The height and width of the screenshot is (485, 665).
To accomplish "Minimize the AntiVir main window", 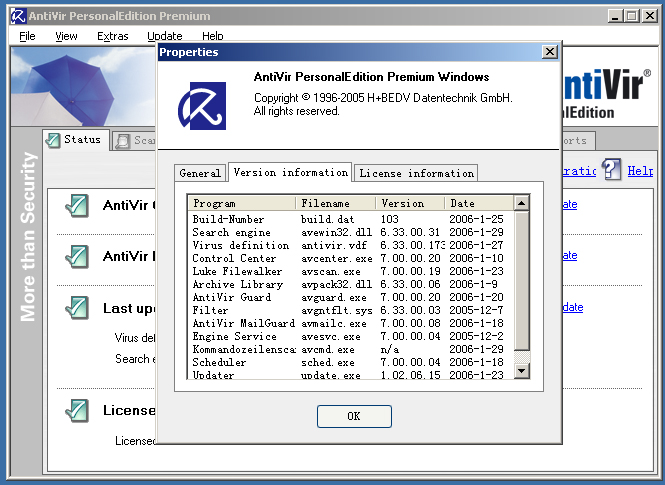I will (x=615, y=16).
